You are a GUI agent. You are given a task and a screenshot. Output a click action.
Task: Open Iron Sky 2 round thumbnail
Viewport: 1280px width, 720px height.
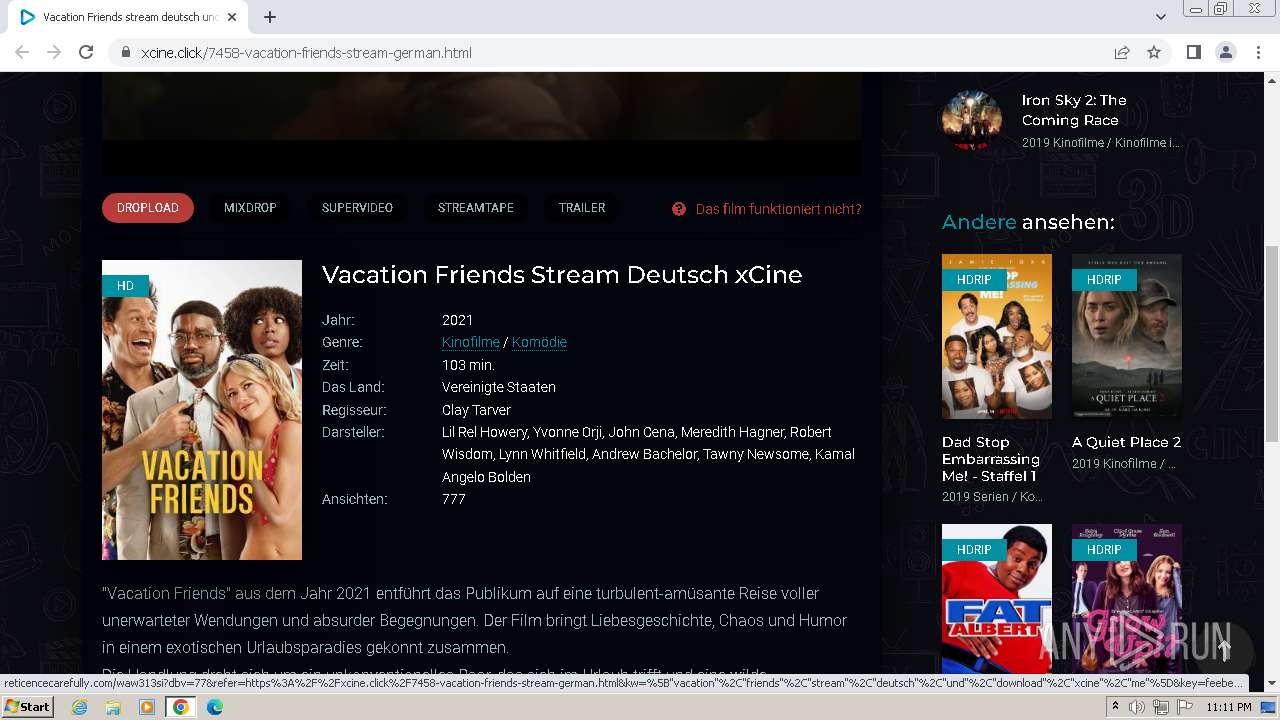(972, 120)
